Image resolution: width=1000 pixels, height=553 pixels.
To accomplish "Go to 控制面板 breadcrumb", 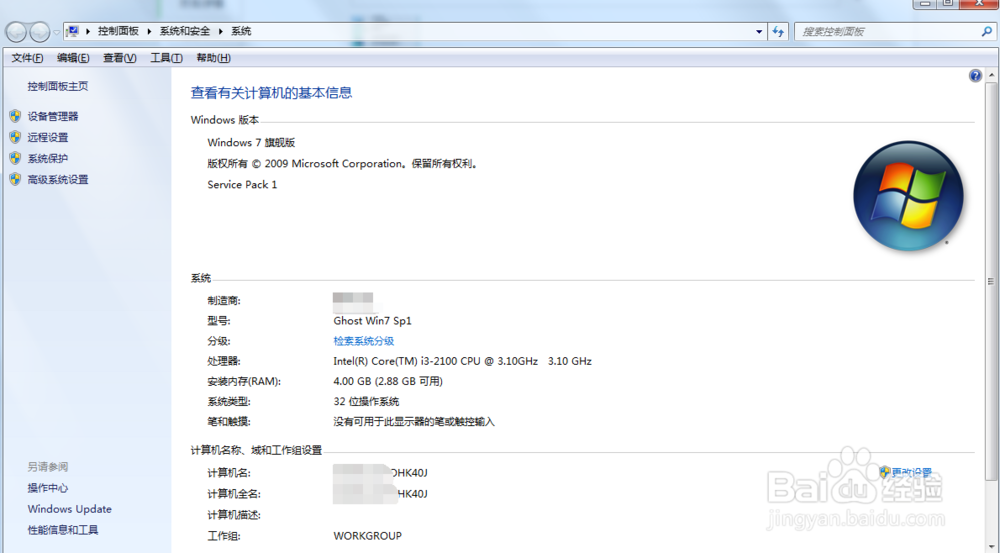I will pyautogui.click(x=118, y=31).
